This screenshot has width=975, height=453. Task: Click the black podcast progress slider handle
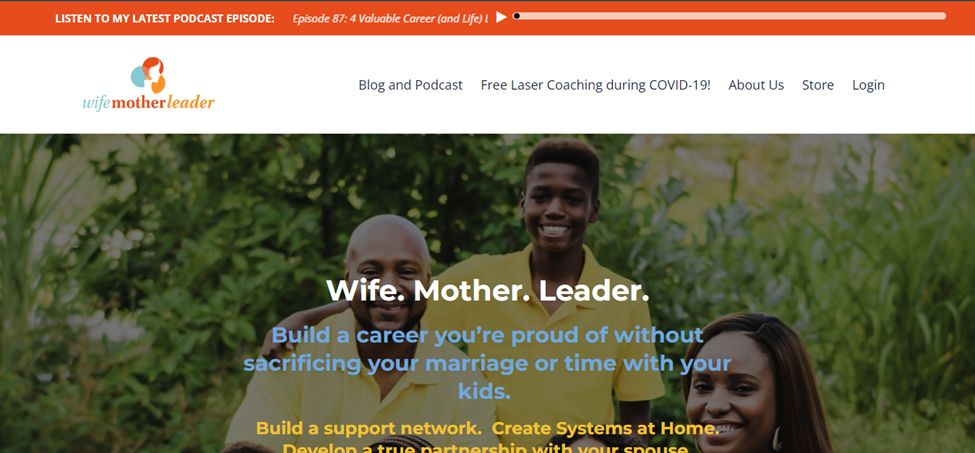pos(516,16)
